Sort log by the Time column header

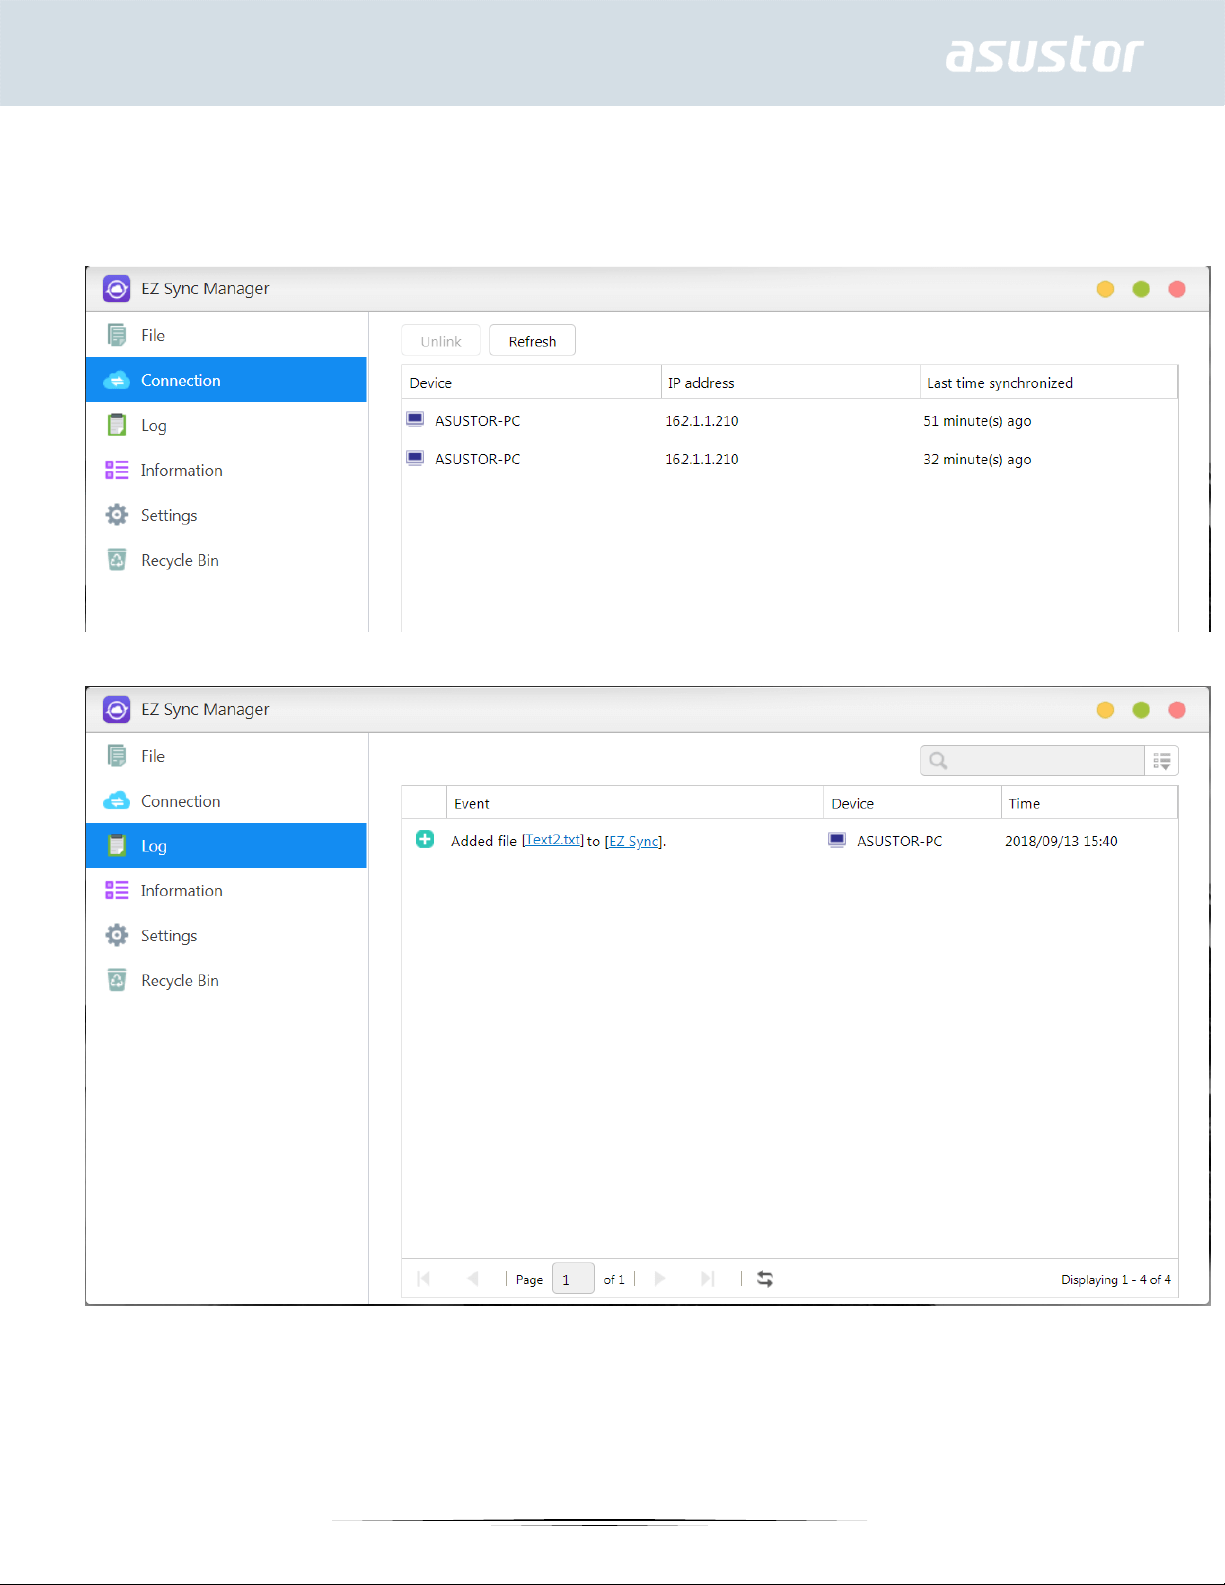pyautogui.click(x=1089, y=803)
